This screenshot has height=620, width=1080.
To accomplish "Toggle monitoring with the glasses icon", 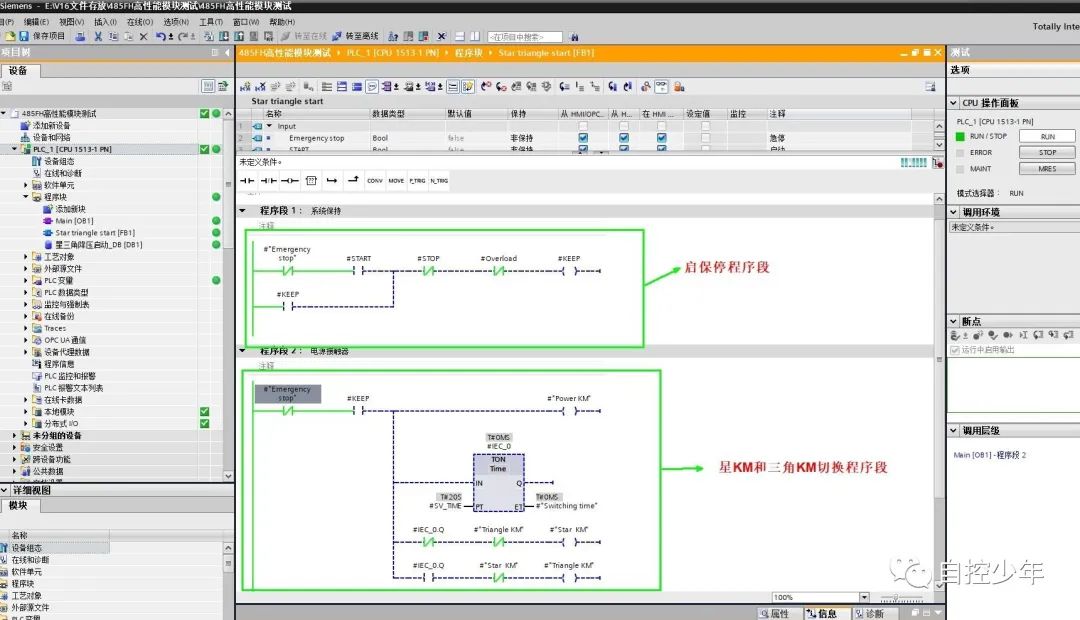I will pos(661,87).
